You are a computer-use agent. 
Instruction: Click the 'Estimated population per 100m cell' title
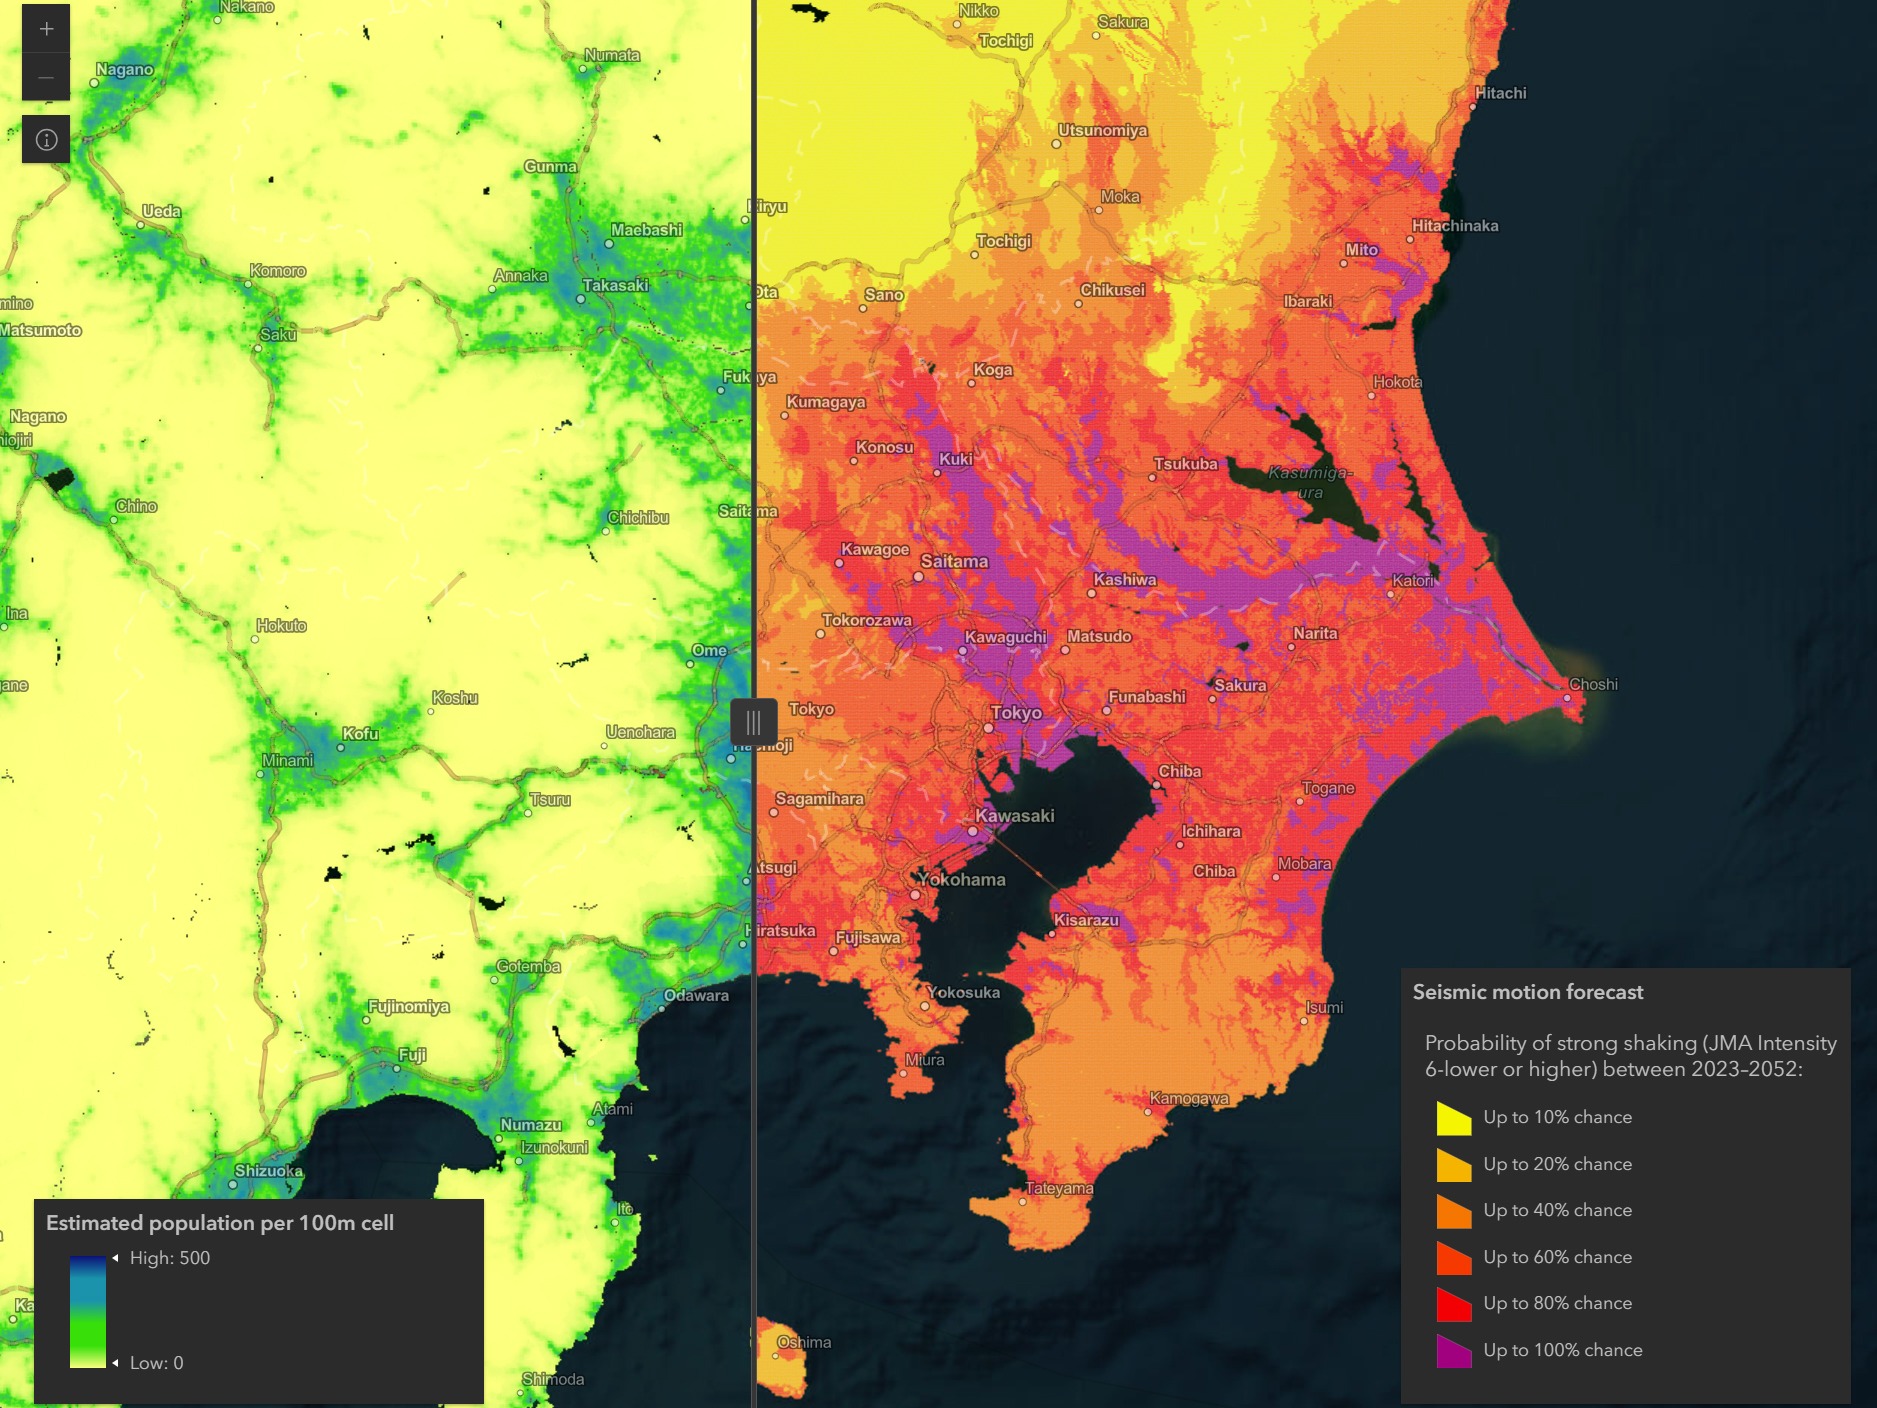click(220, 1223)
